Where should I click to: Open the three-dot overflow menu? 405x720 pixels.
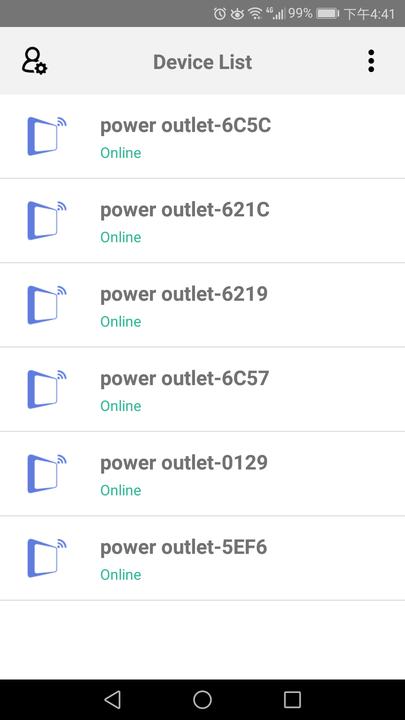pyautogui.click(x=371, y=61)
